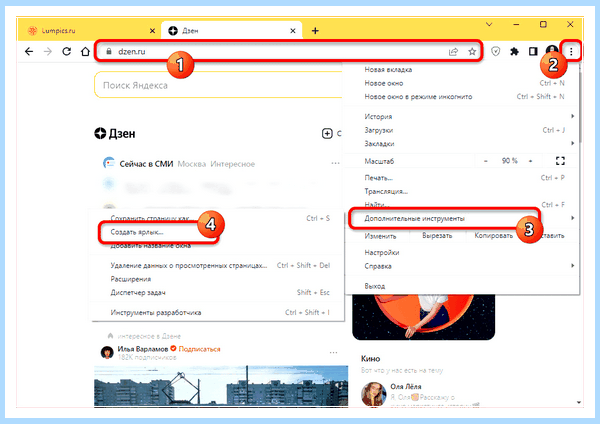Viewport: 600px width, 424px height.
Task: Click the forward navigation arrow
Action: tap(48, 51)
